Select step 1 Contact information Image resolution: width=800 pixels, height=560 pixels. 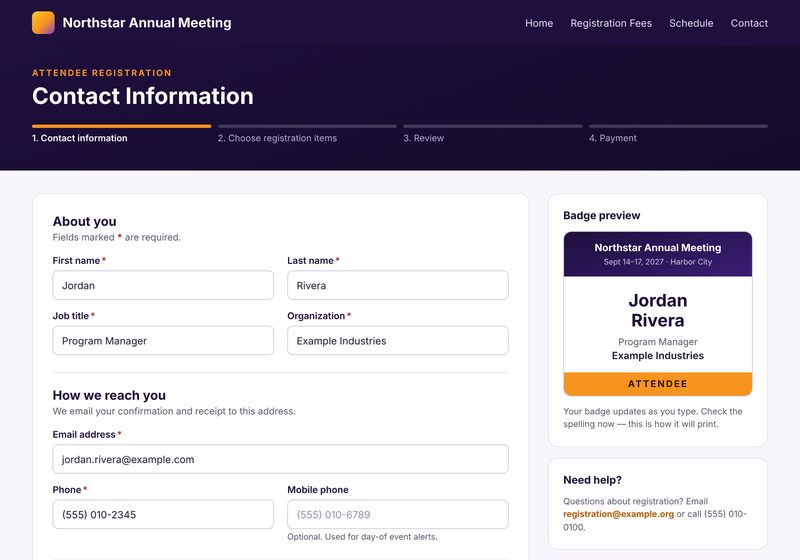pos(80,138)
